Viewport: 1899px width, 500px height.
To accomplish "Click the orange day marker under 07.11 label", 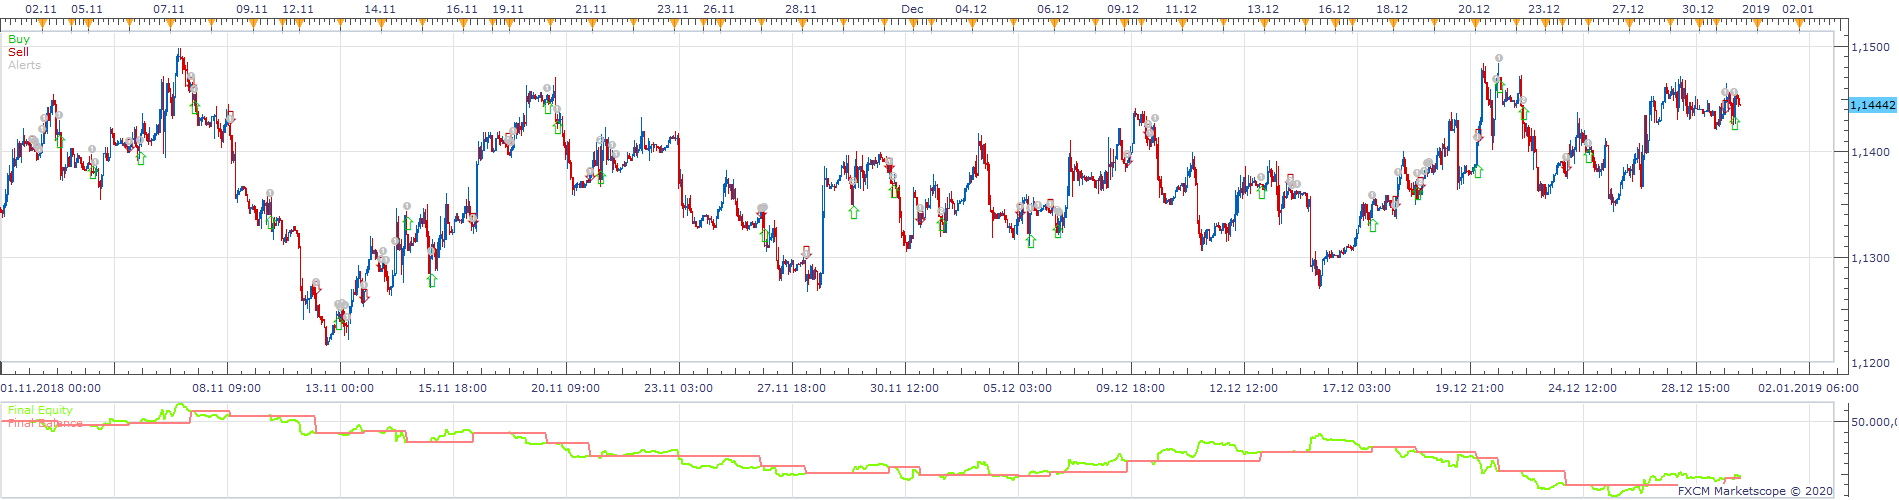I will click(169, 24).
